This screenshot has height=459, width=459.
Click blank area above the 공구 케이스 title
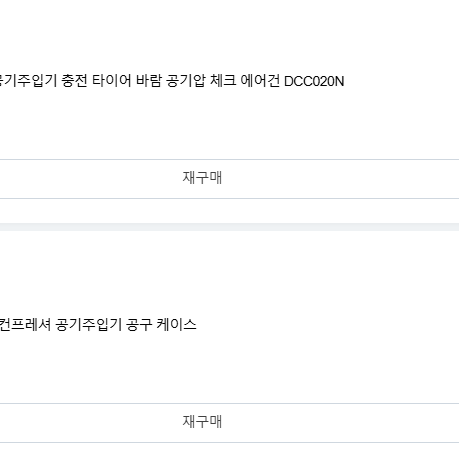[x=229, y=273]
